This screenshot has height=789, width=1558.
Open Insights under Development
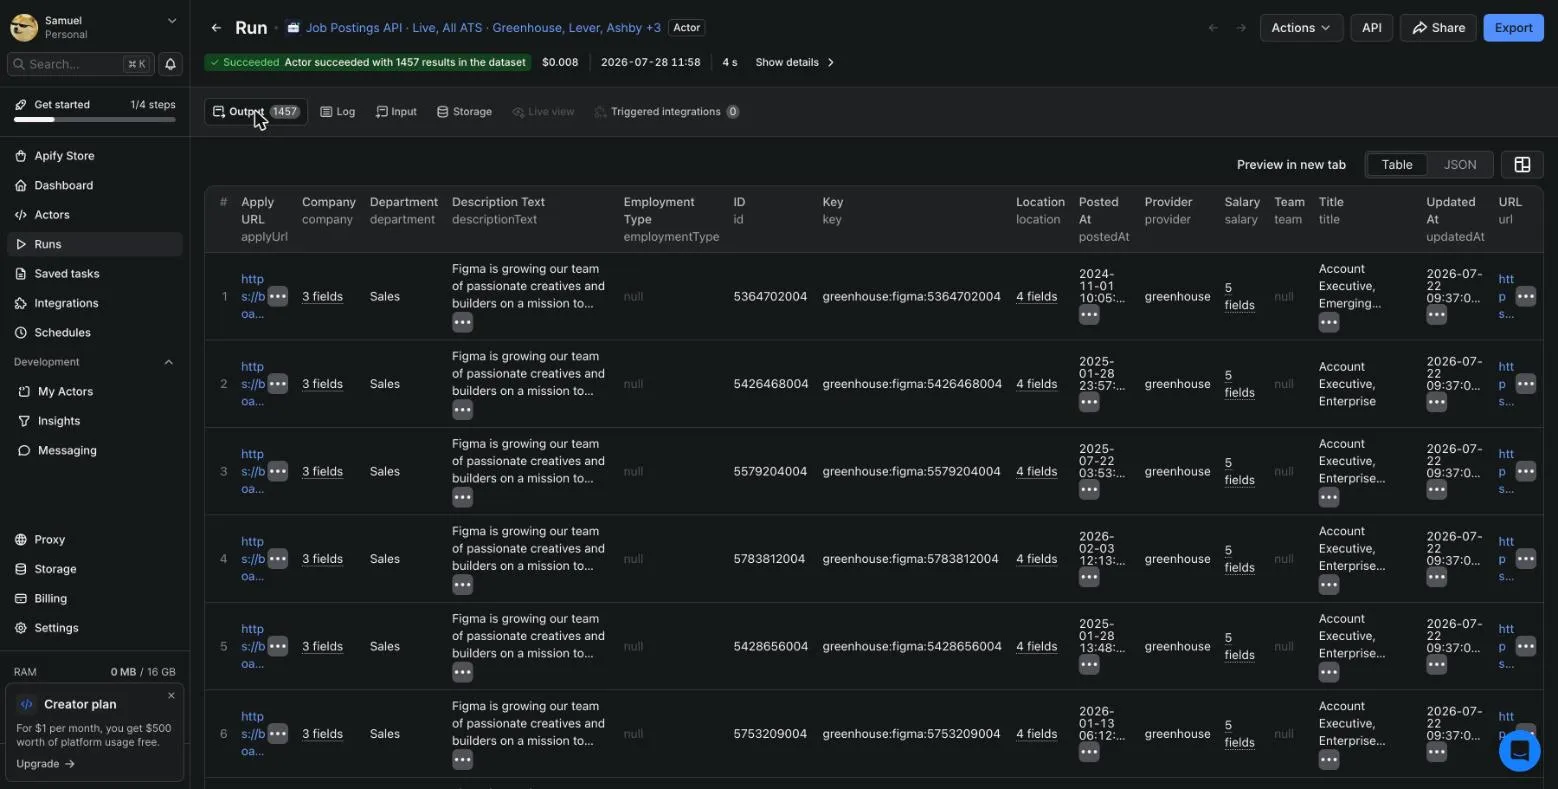[59, 421]
